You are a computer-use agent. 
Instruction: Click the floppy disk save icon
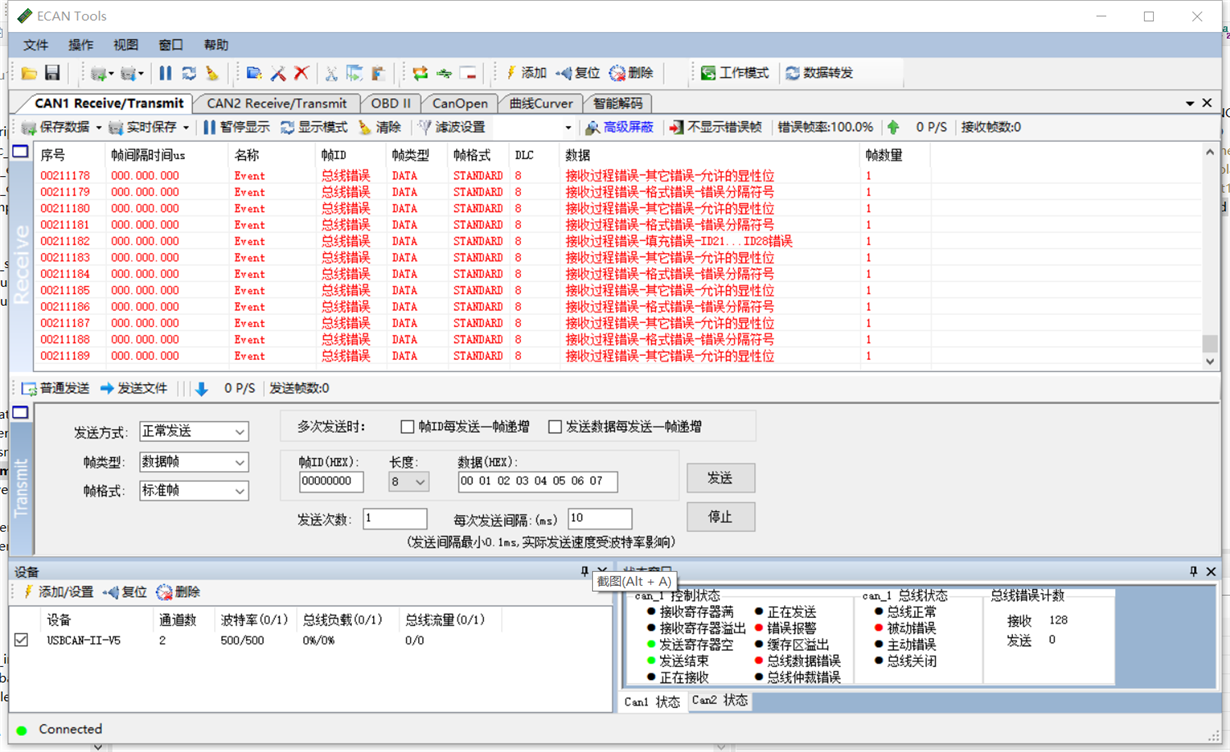coord(52,73)
